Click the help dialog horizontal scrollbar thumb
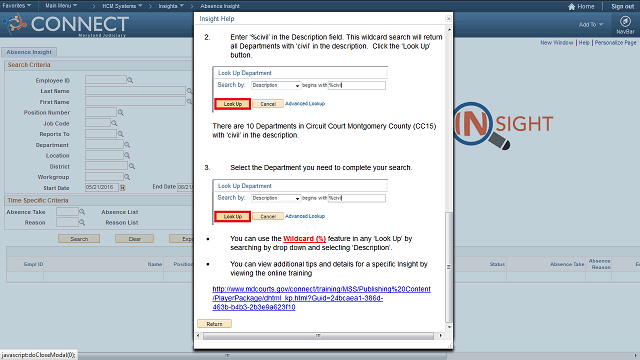Viewport: 640px width, 360px height. pos(318,336)
